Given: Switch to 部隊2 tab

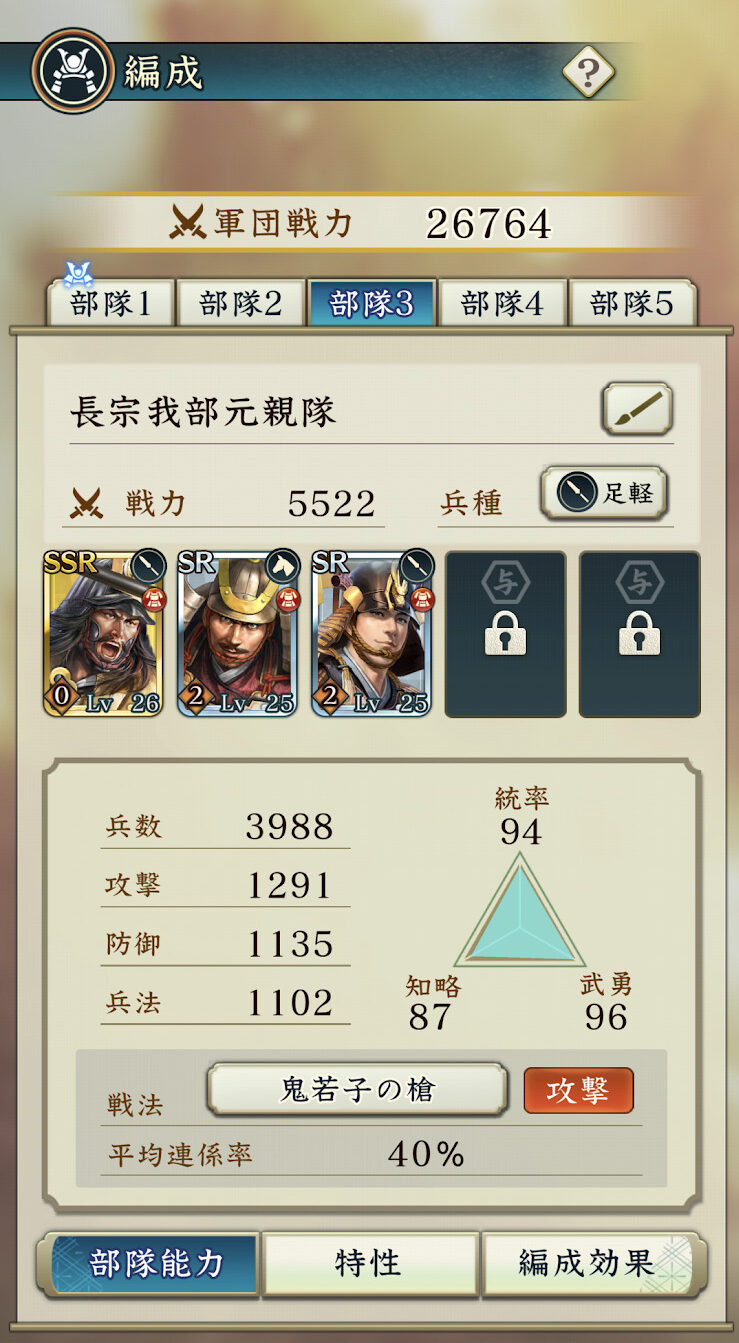Looking at the screenshot, I should pyautogui.click(x=240, y=303).
